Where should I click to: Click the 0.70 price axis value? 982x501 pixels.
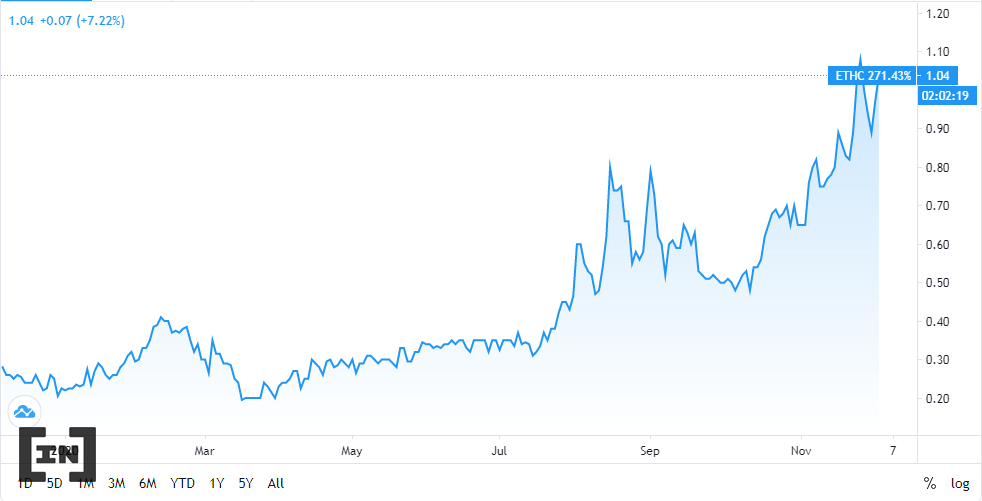tap(938, 206)
